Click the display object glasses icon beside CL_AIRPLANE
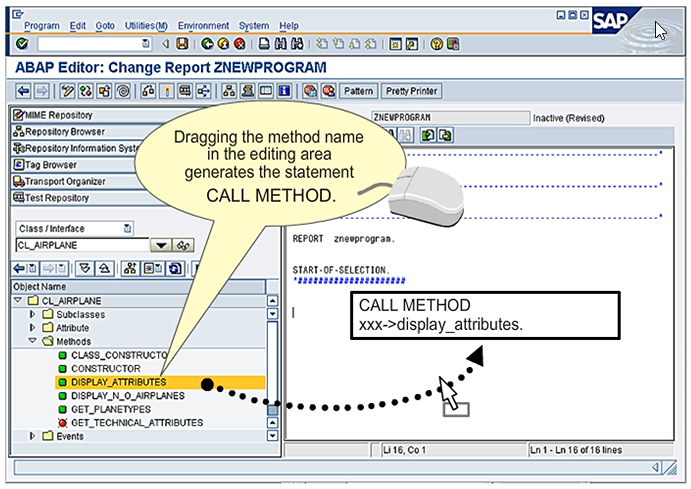The image size is (691, 489). [183, 245]
